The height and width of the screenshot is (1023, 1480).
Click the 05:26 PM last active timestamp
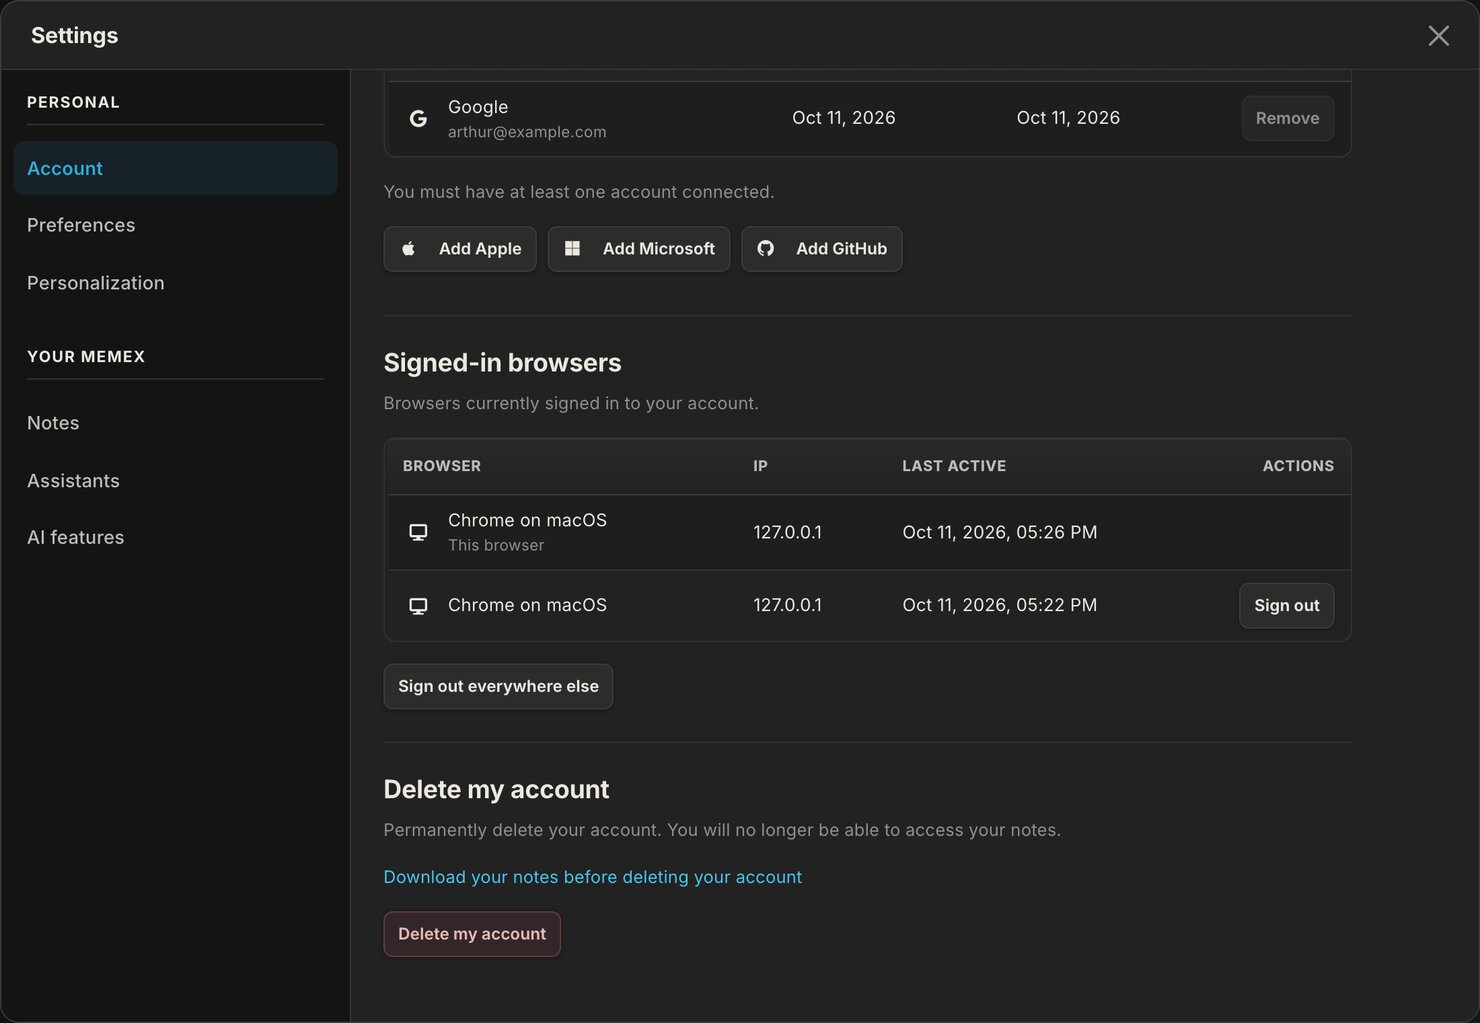pyautogui.click(x=1000, y=532)
